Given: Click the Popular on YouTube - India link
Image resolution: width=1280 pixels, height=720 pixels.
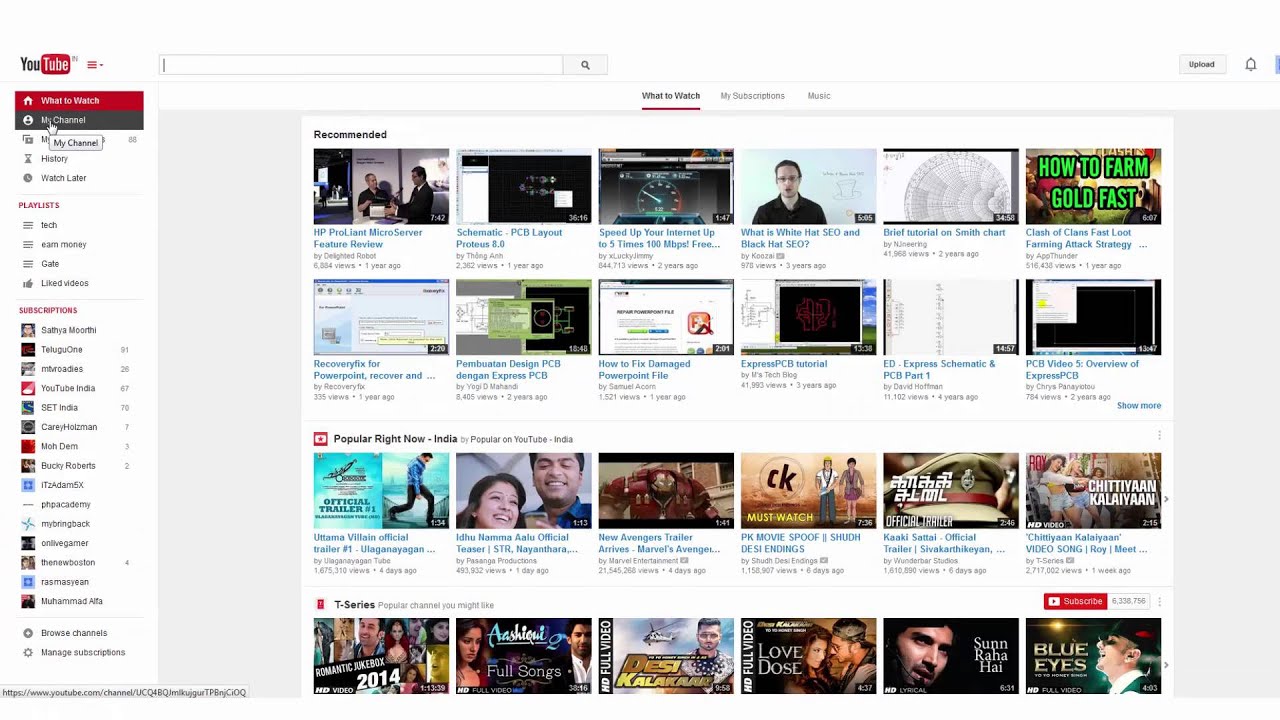Looking at the screenshot, I should 521,440.
